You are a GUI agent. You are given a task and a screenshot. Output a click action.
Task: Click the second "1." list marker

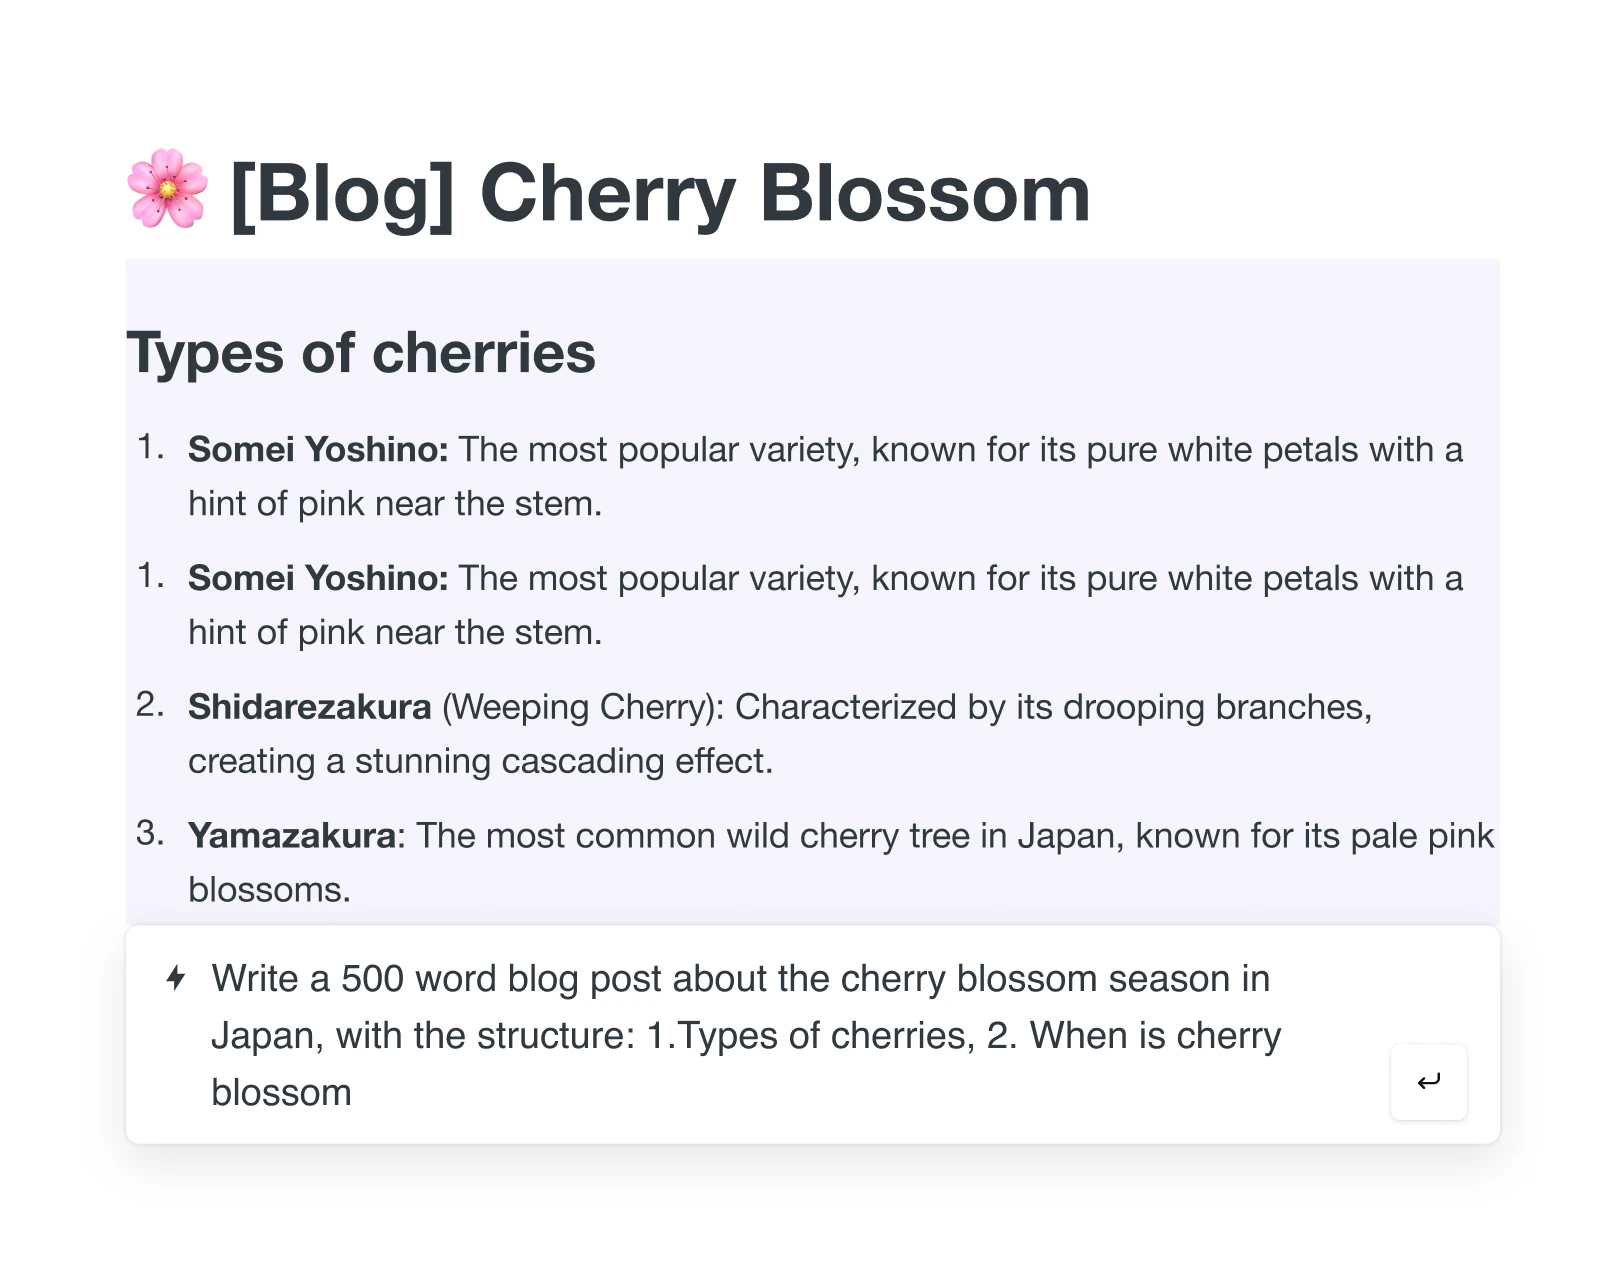tap(151, 576)
